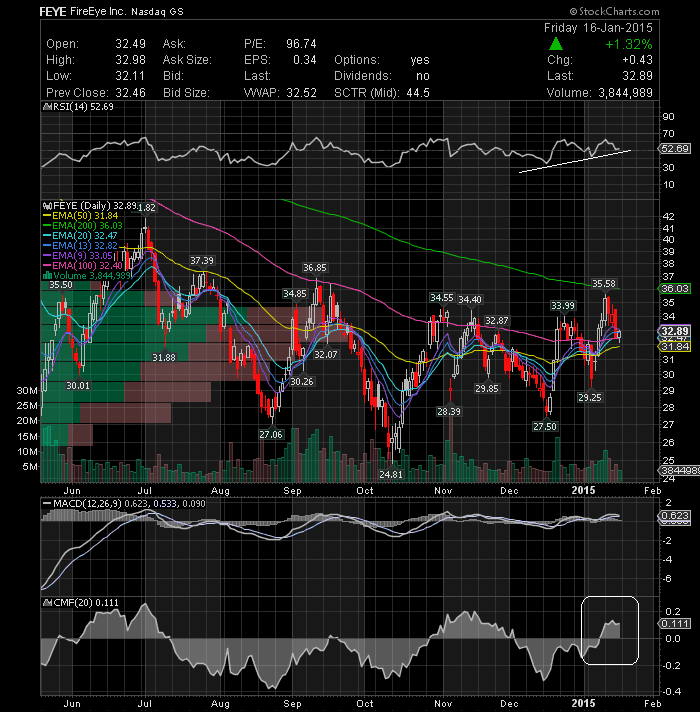The height and width of the screenshot is (712, 700).
Task: Click the 30.01 June low label
Action: (x=78, y=386)
